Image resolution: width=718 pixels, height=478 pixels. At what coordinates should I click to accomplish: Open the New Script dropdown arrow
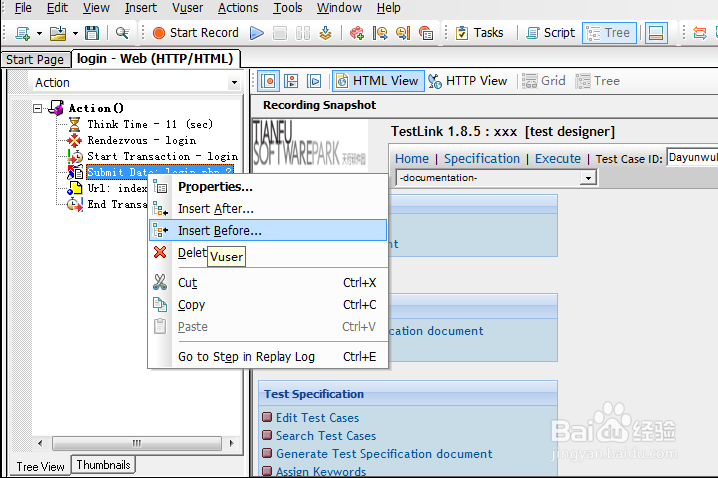pyautogui.click(x=39, y=33)
